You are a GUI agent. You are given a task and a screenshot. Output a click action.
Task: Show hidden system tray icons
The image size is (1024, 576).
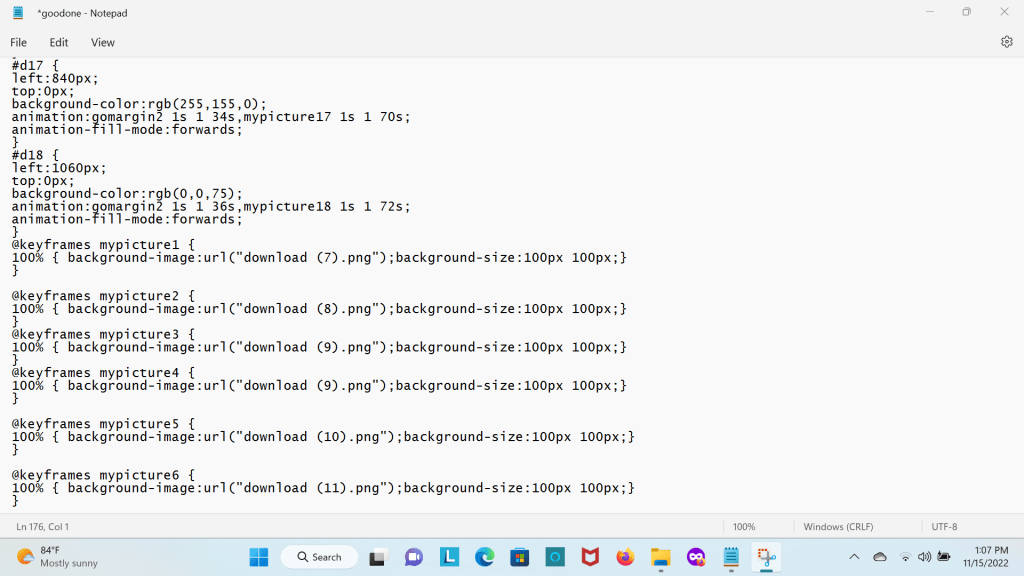tap(854, 557)
